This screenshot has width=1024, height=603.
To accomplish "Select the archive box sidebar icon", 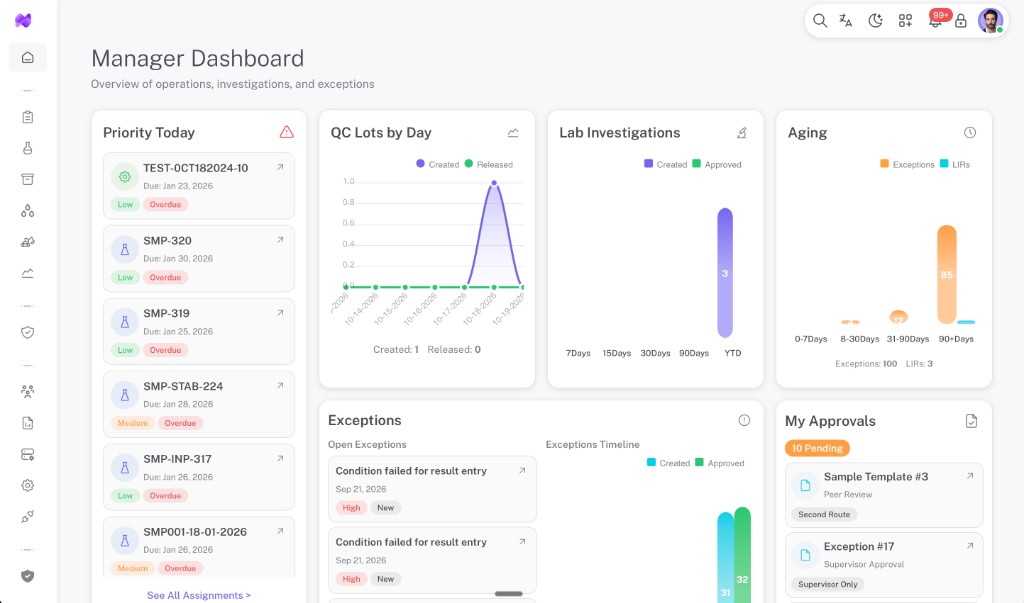I will [27, 179].
